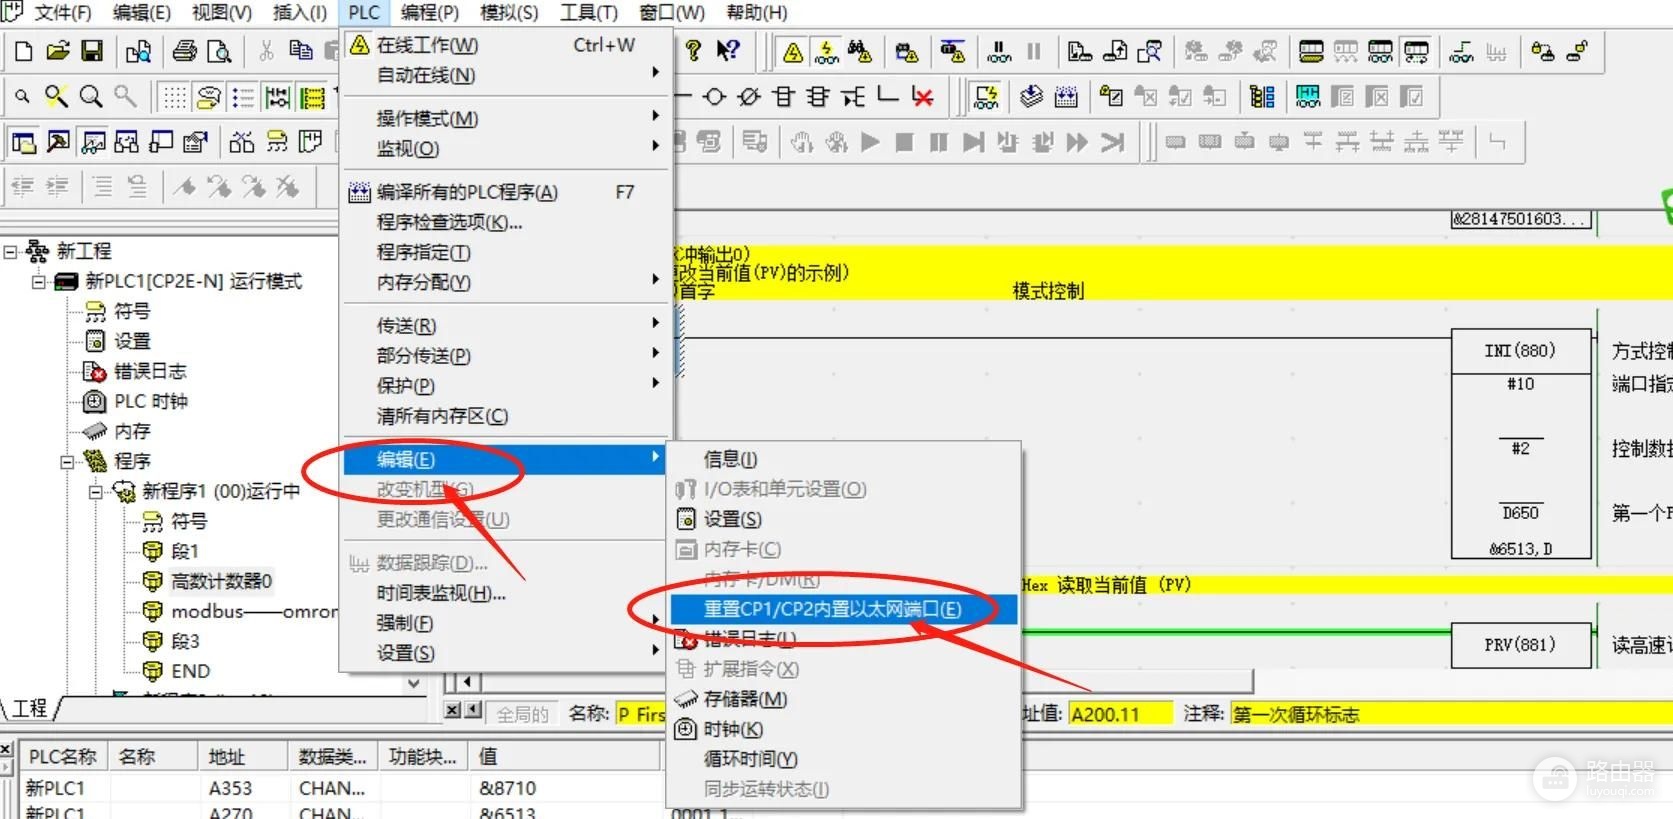
Task: Insert a new coil with circle icon
Action: (714, 97)
